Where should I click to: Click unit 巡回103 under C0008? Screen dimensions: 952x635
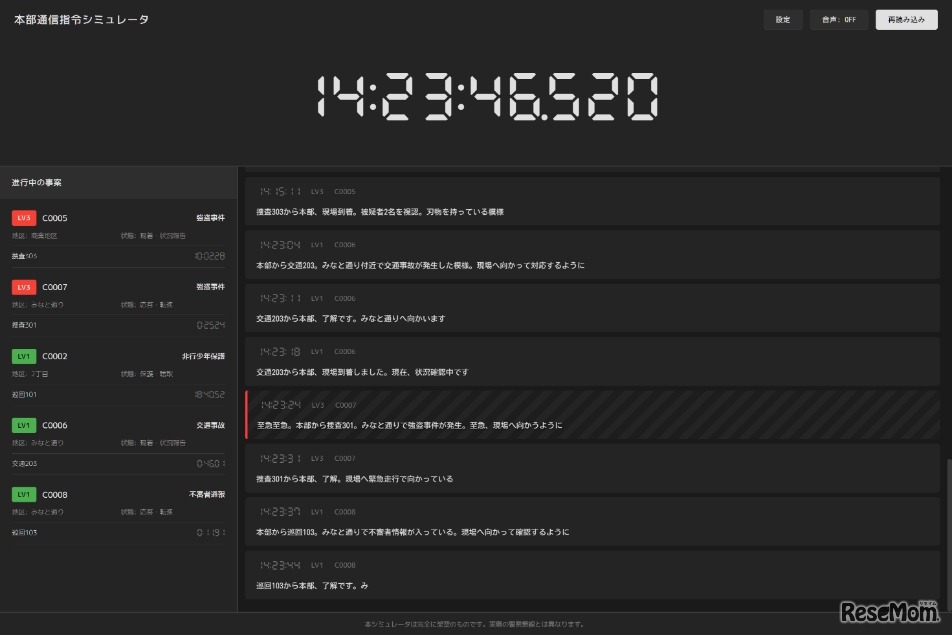pyautogui.click(x=24, y=532)
